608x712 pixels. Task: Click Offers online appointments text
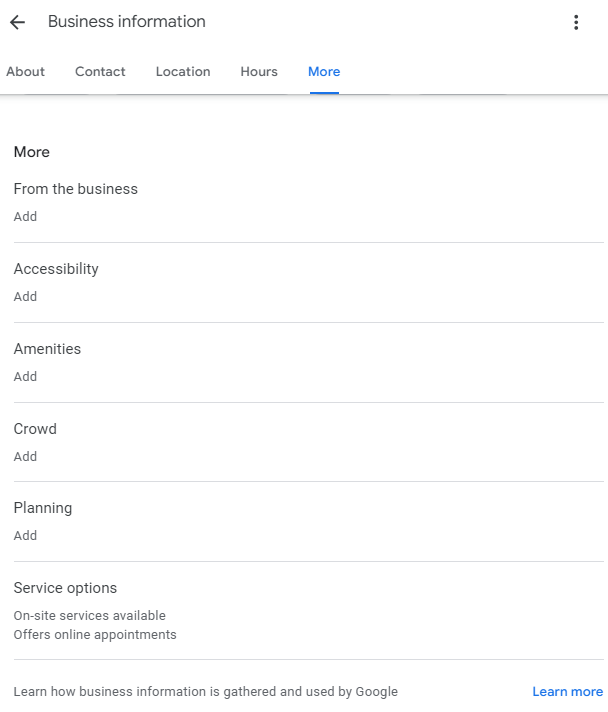click(x=95, y=635)
